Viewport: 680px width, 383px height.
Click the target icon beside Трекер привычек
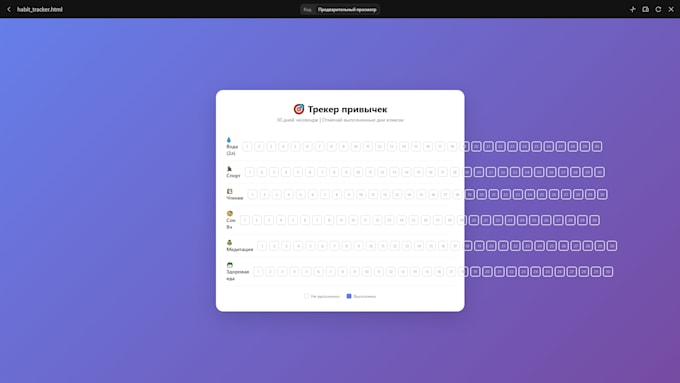299,109
